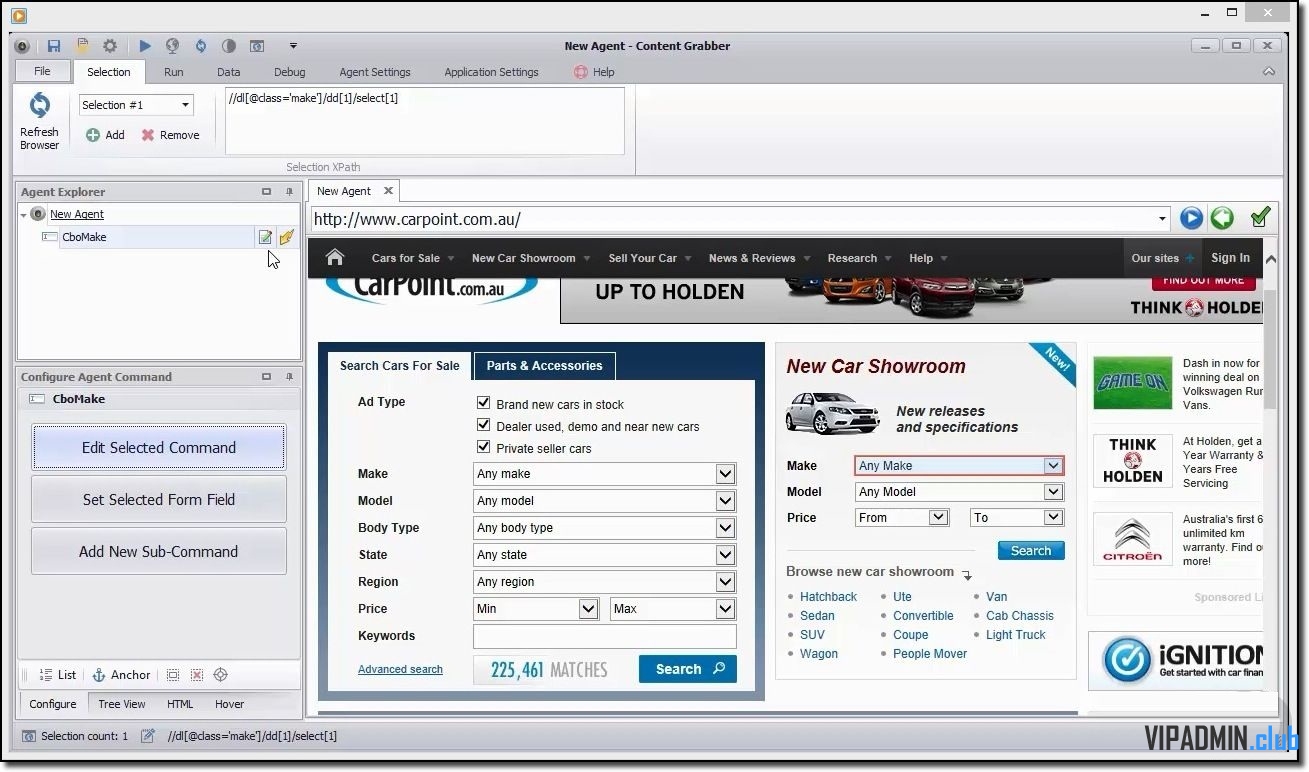Click the dashed-rectangle selection icon
1309x772 pixels.
173,675
